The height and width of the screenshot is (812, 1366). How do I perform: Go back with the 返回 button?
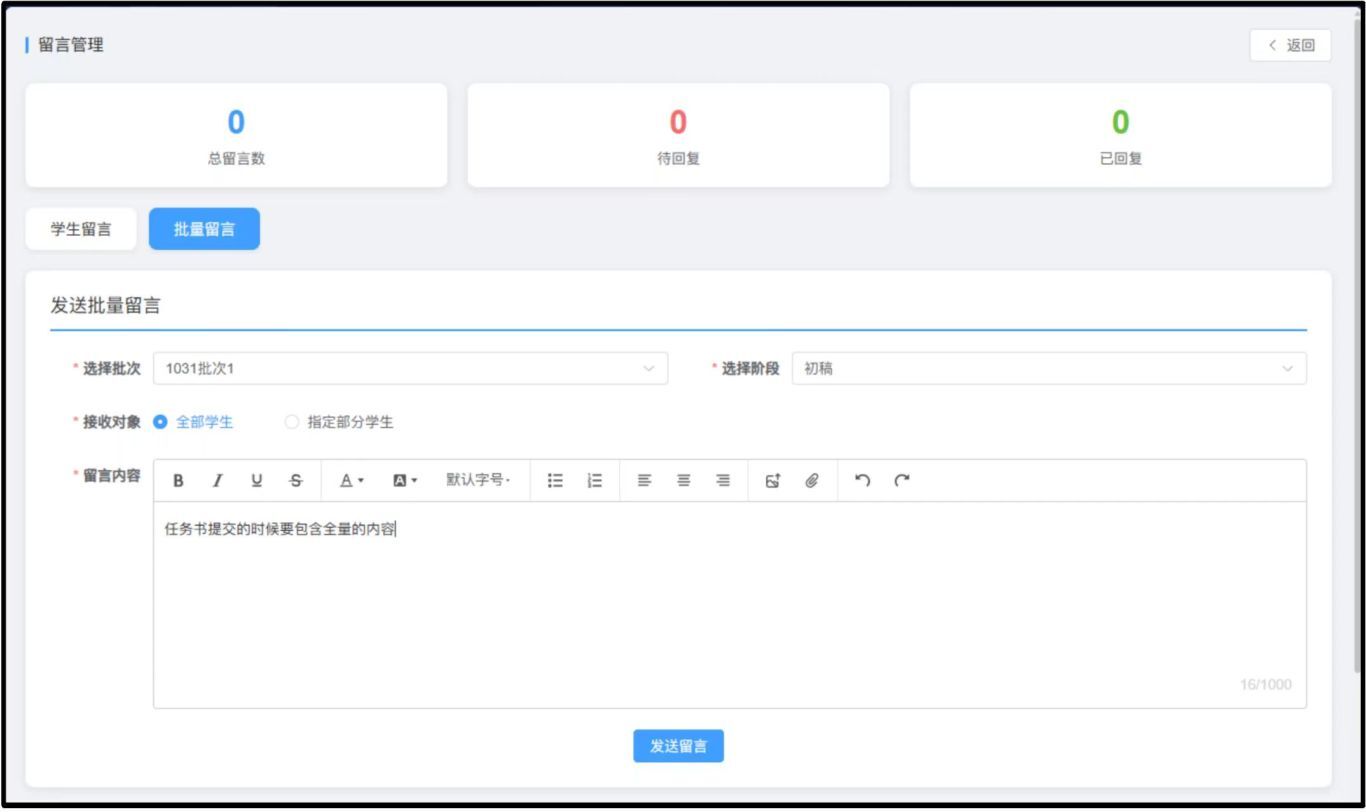click(x=1290, y=45)
